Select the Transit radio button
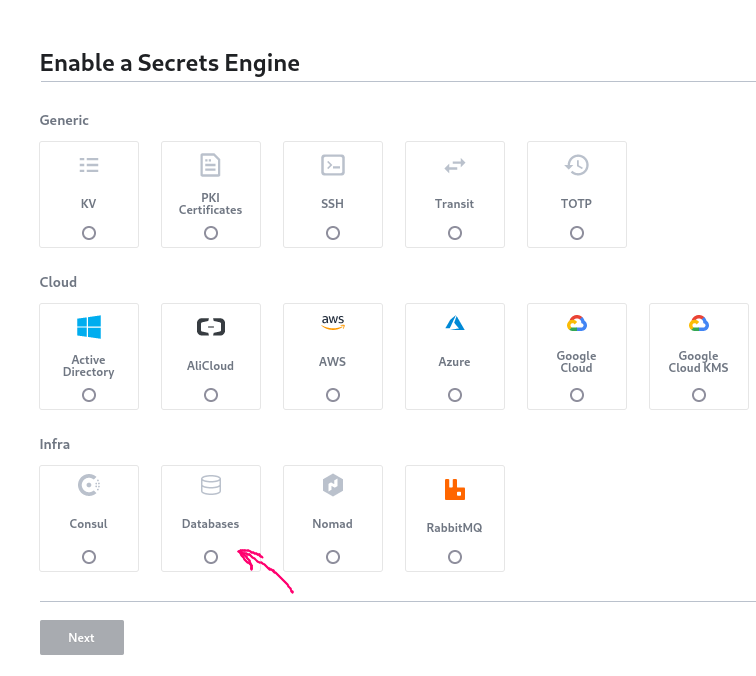The image size is (756, 676). tap(455, 233)
